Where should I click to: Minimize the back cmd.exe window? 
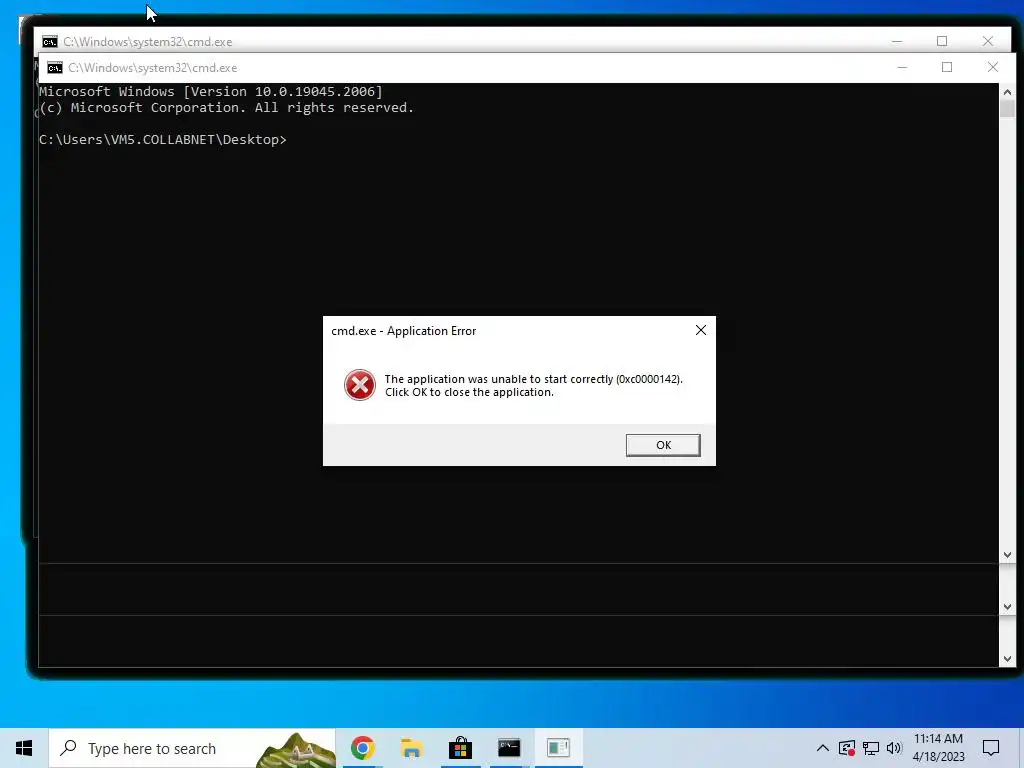point(897,41)
